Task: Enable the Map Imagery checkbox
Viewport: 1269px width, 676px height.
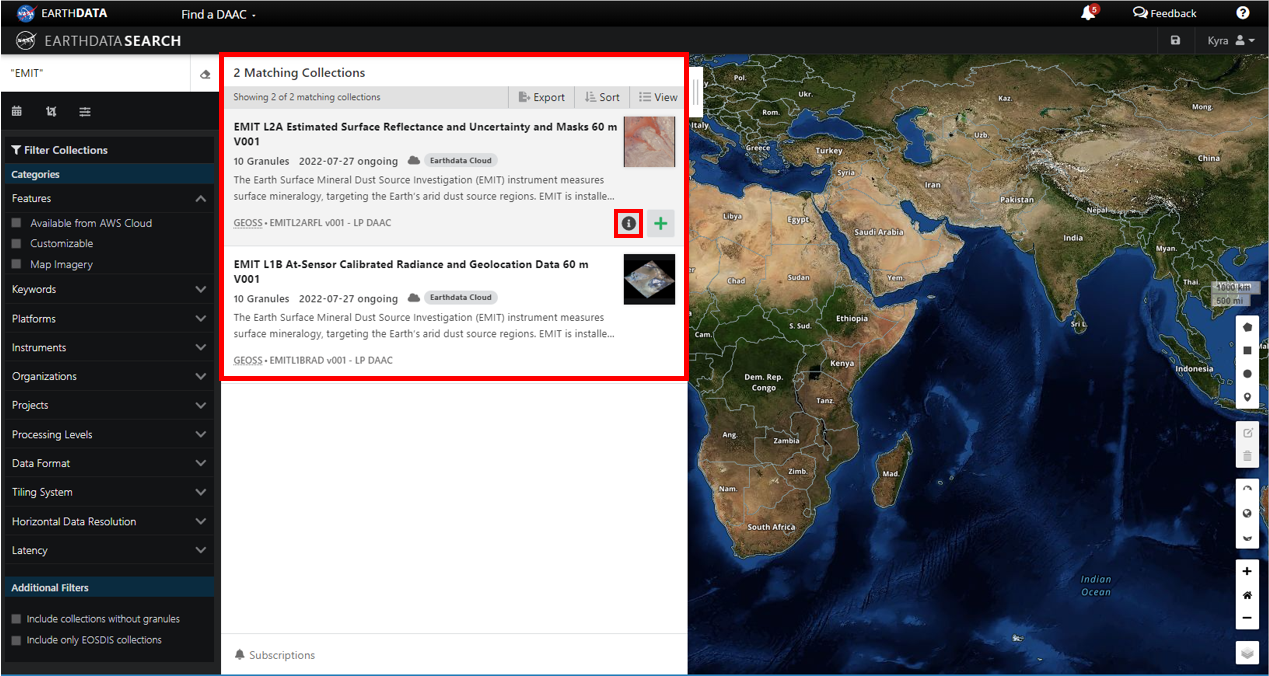Action: pos(16,265)
